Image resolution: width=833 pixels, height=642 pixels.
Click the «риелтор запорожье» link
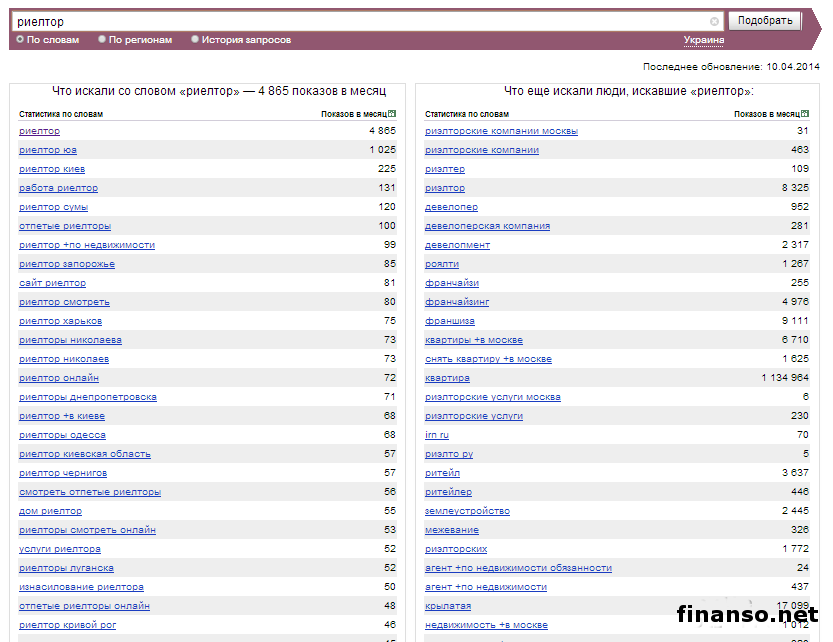tap(67, 264)
